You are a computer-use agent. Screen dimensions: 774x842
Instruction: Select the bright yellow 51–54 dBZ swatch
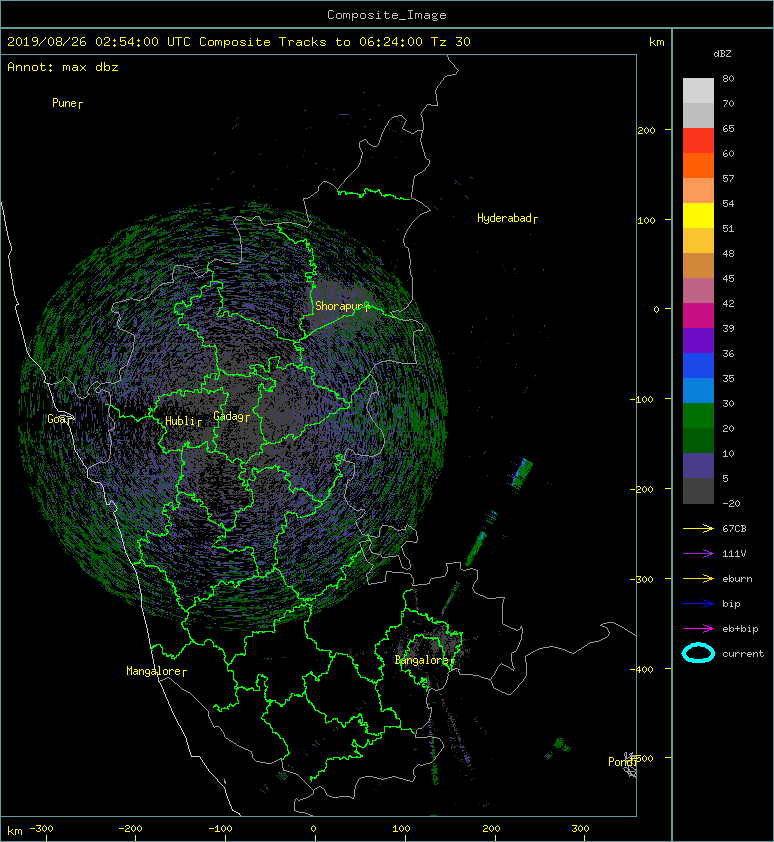click(x=698, y=216)
